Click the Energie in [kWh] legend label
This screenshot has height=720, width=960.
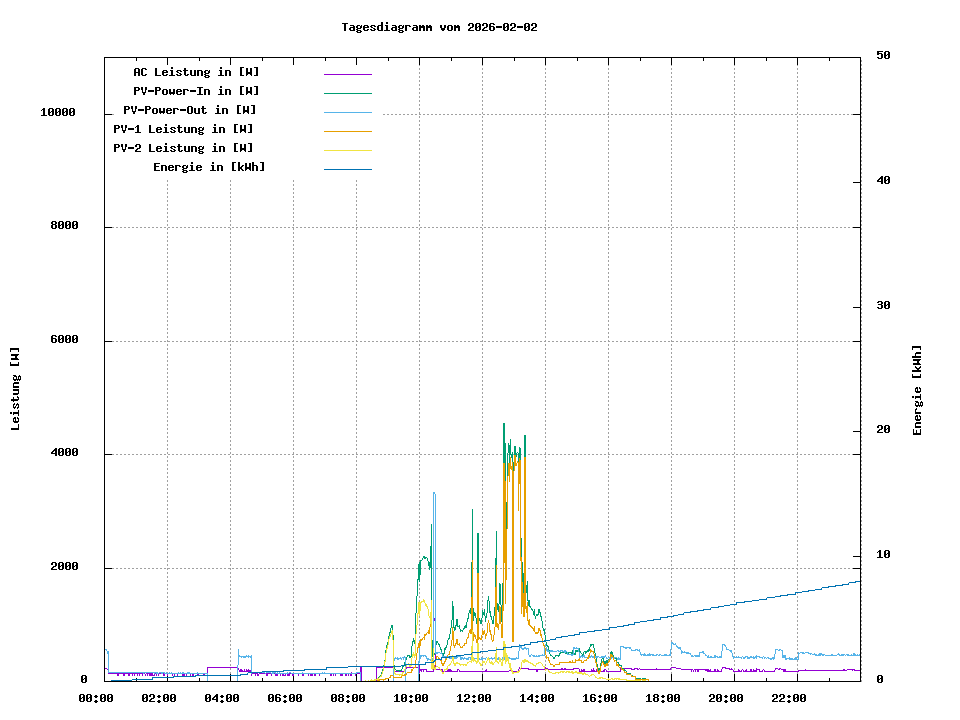[x=209, y=167]
